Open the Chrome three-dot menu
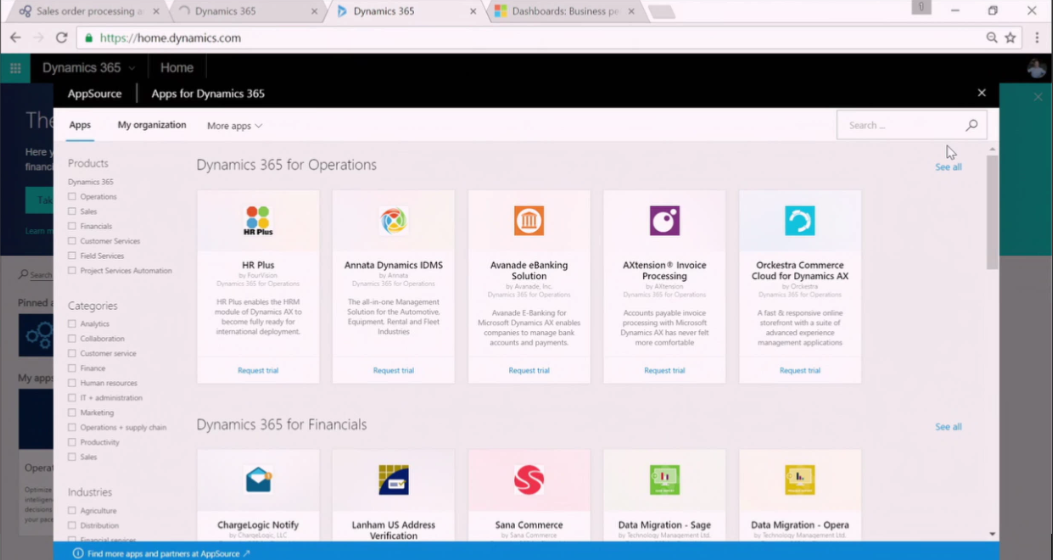Viewport: 1053px width, 560px height. pos(1038,38)
